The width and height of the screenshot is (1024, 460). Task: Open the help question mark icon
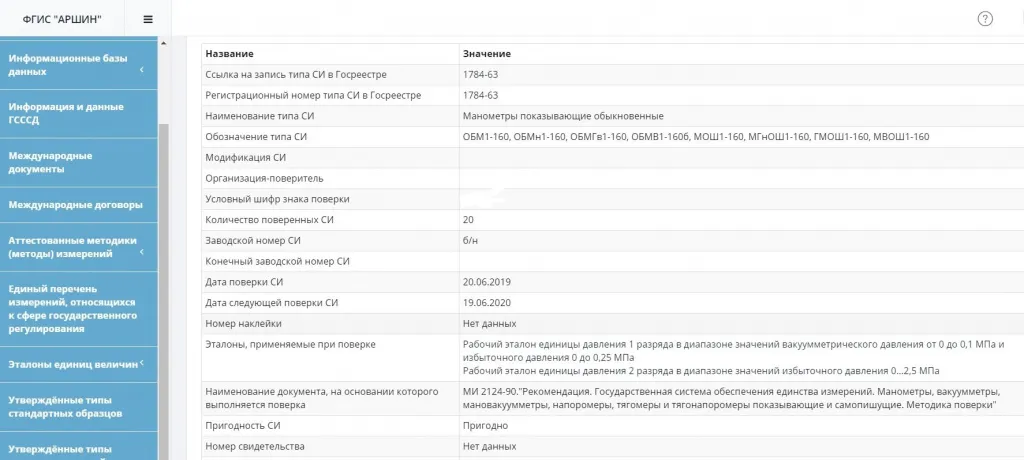(x=985, y=19)
